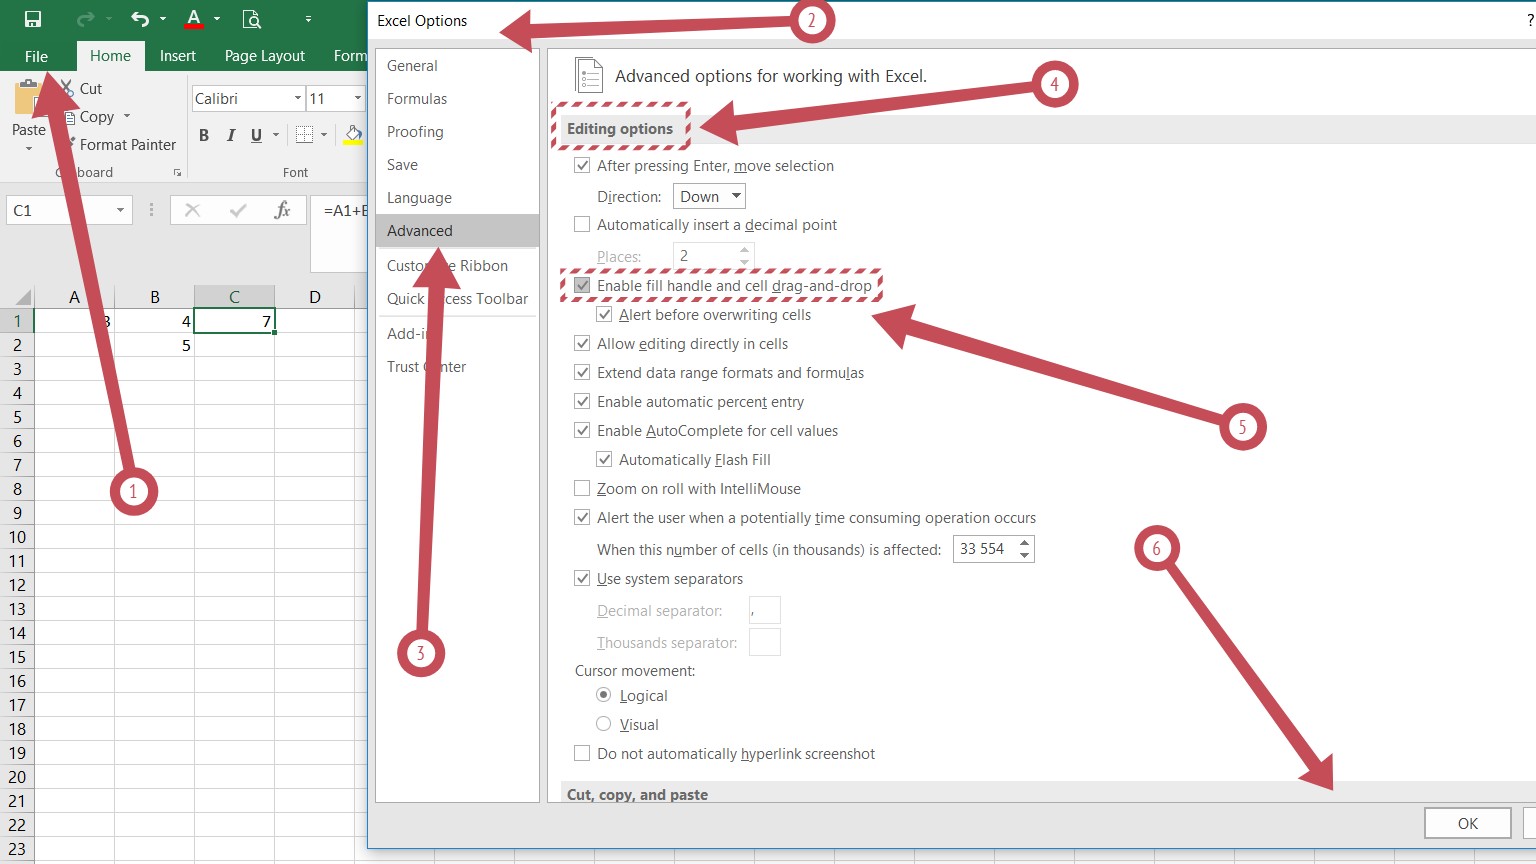Screen dimensions: 1536x864
Task: Click the Insert Function fx icon
Action: [x=285, y=210]
